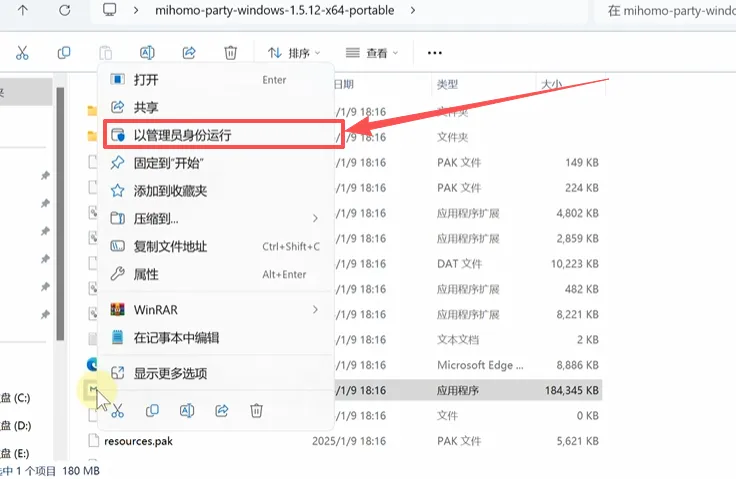Expand the 压缩到... submenu
The width and height of the screenshot is (736, 479).
coord(216,218)
